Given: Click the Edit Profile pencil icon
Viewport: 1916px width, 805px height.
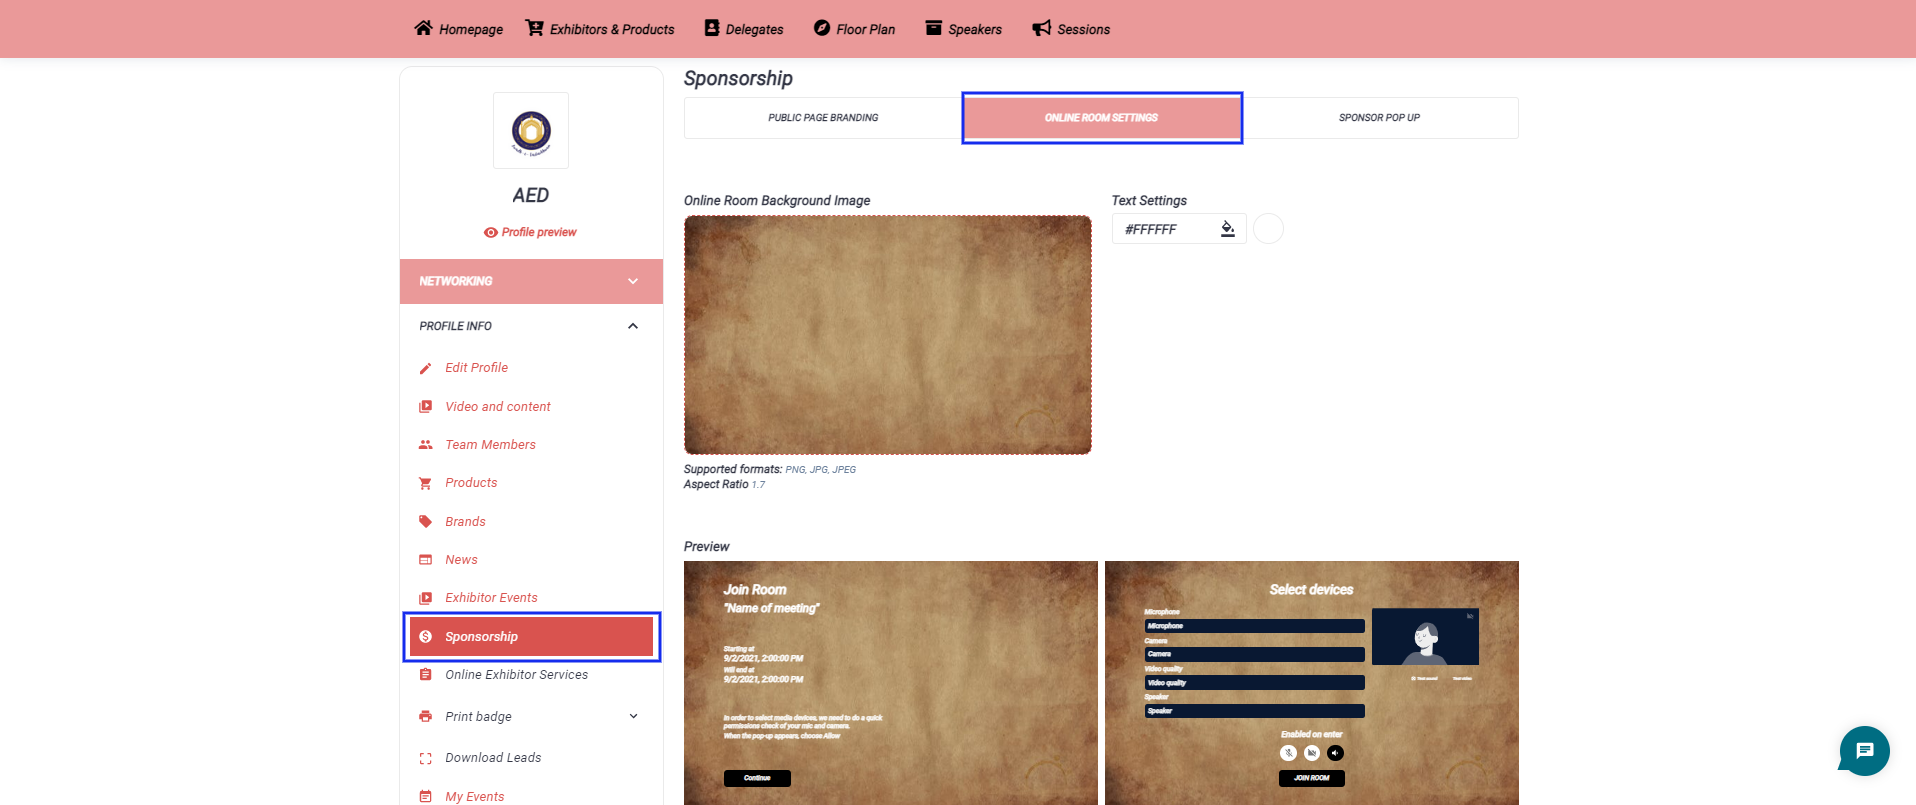Looking at the screenshot, I should coord(425,368).
